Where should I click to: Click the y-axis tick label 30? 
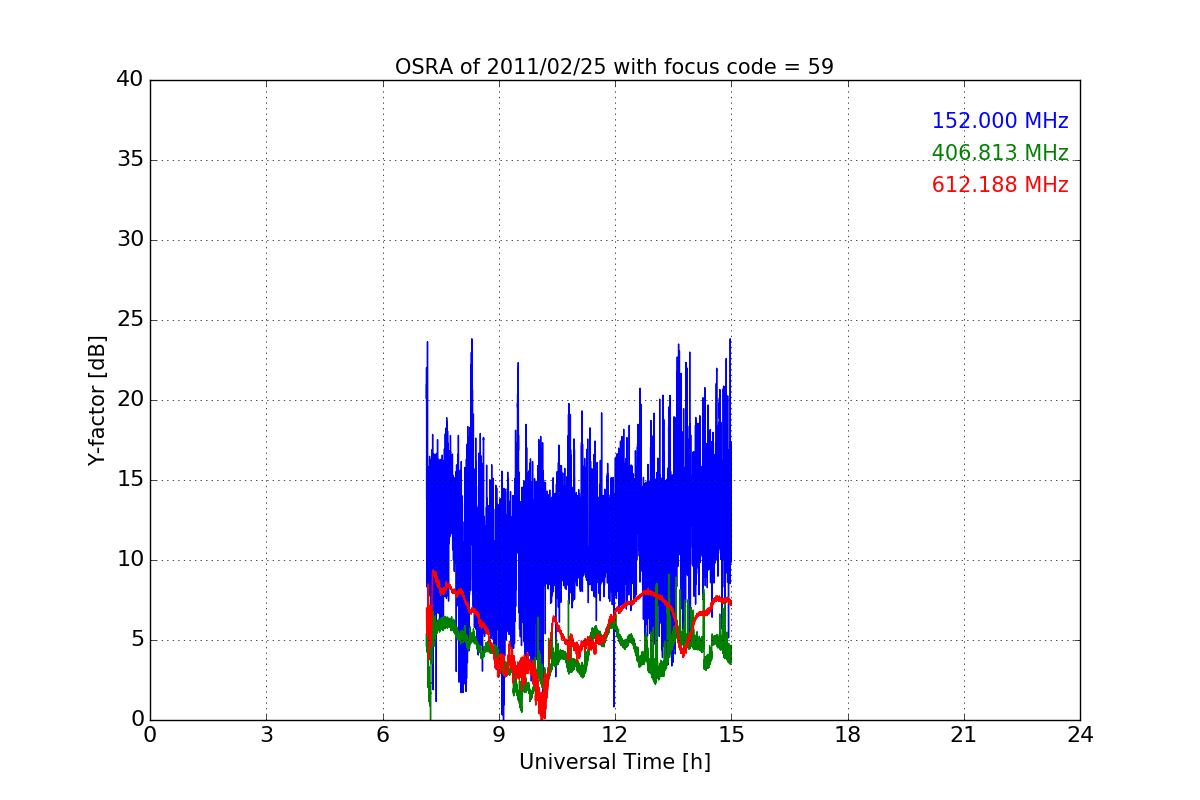click(x=130, y=240)
